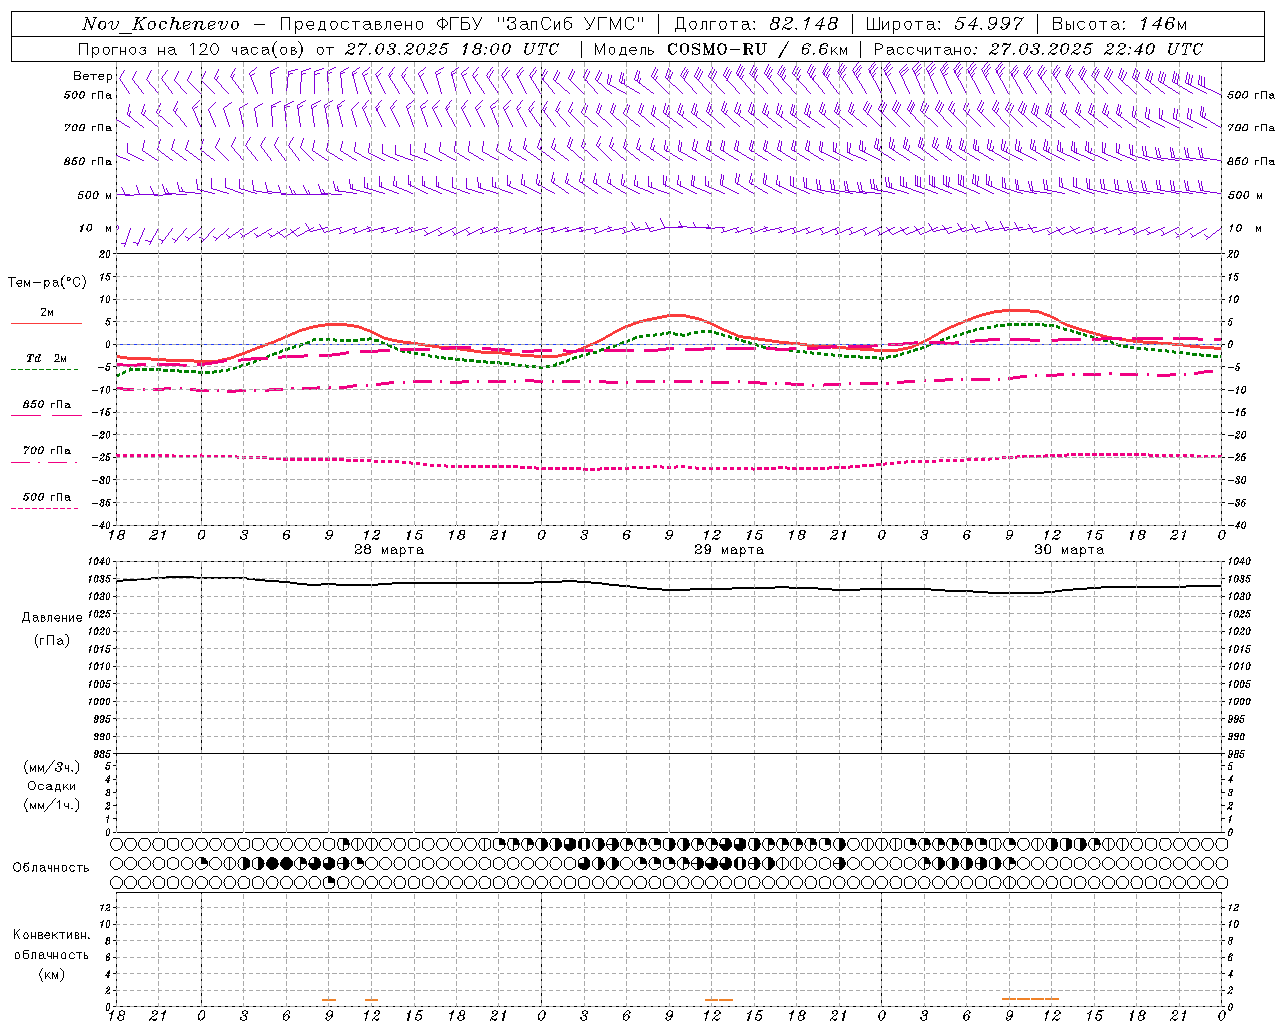Click the Ветер wind panel label
This screenshot has width=1280, height=1024.
92,76
